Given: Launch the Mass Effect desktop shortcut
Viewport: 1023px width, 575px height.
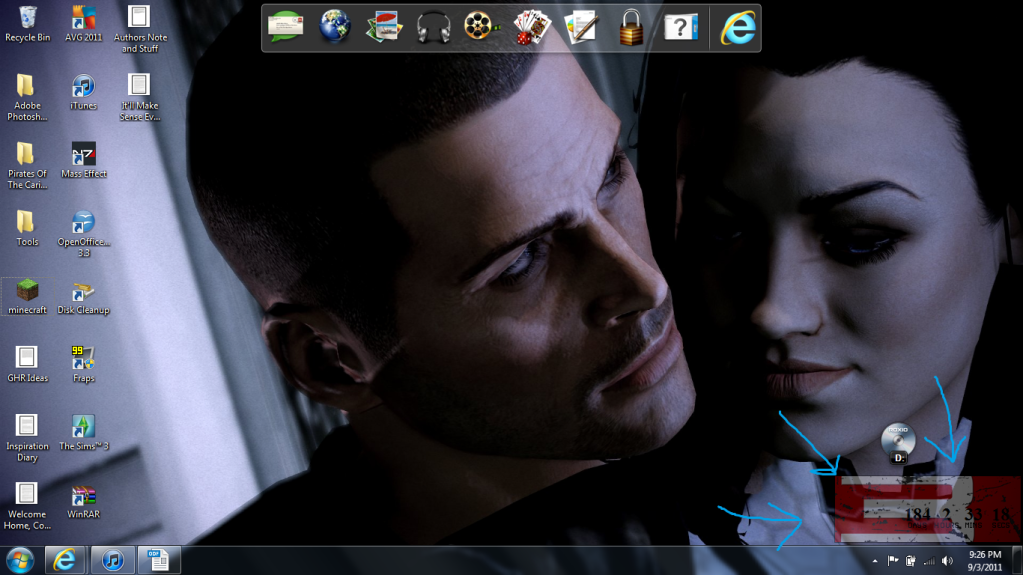Looking at the screenshot, I should (84, 155).
